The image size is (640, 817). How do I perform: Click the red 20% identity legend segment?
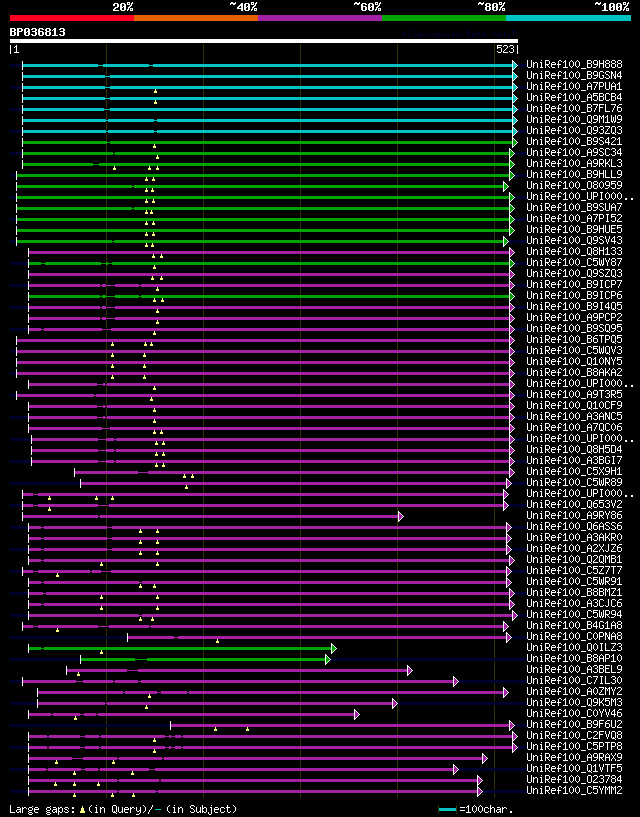(x=72, y=18)
